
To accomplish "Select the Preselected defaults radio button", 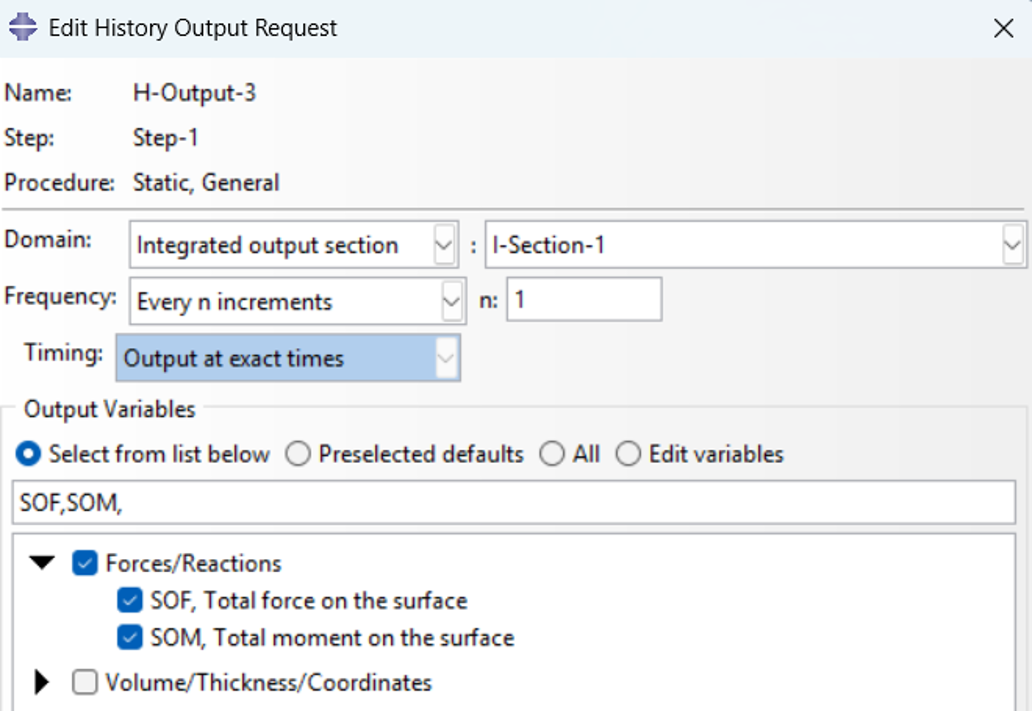I will tap(297, 454).
